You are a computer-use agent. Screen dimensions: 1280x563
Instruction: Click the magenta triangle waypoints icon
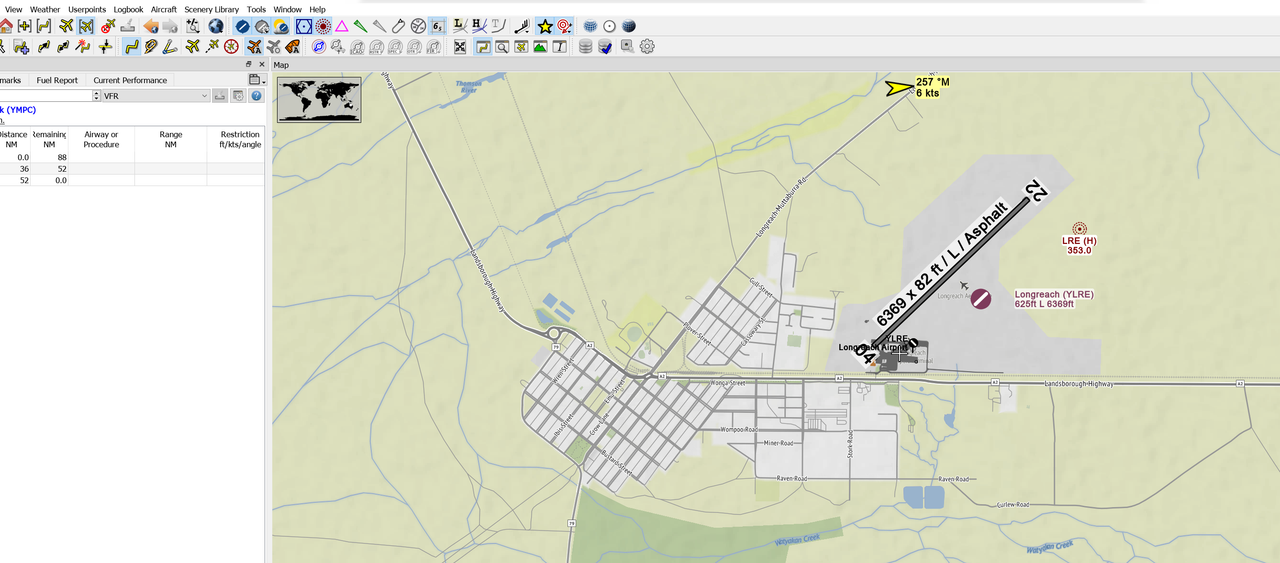[x=341, y=26]
